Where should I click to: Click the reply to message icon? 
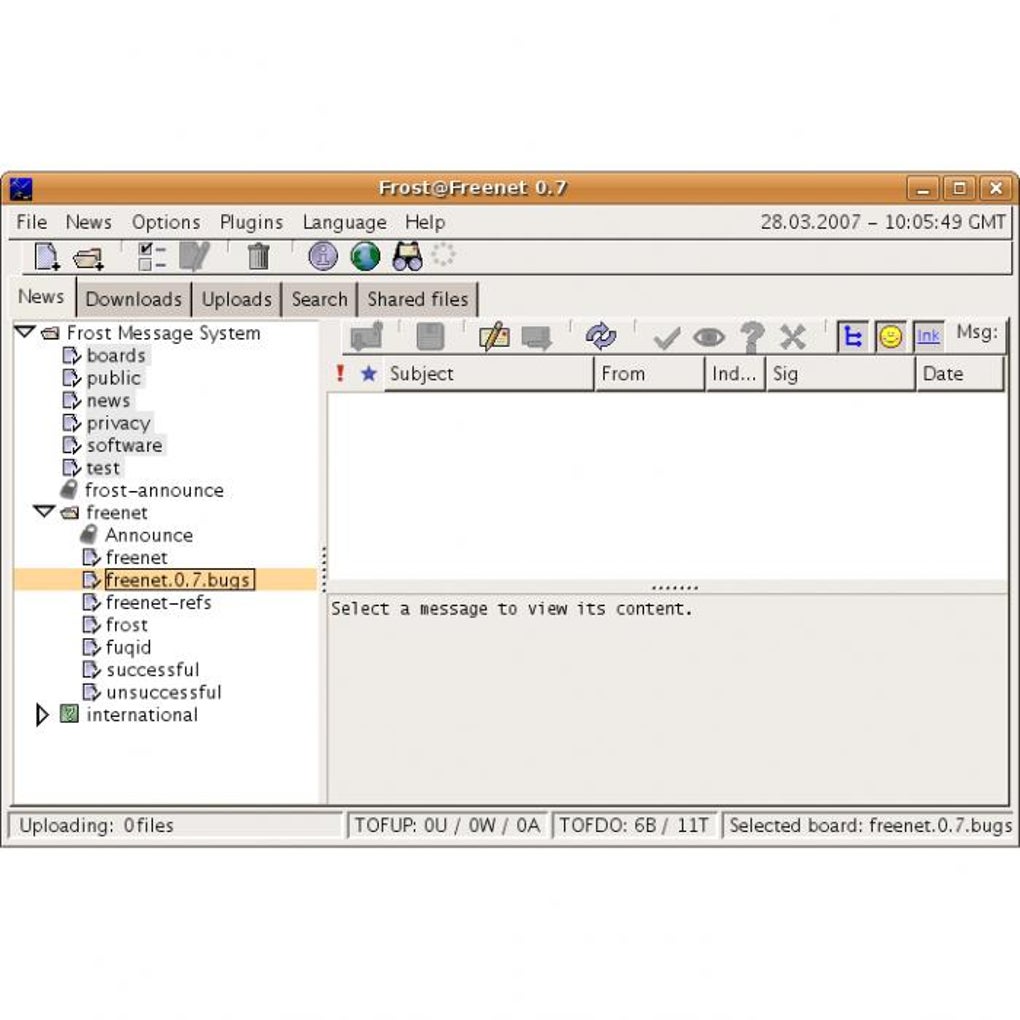coord(537,338)
